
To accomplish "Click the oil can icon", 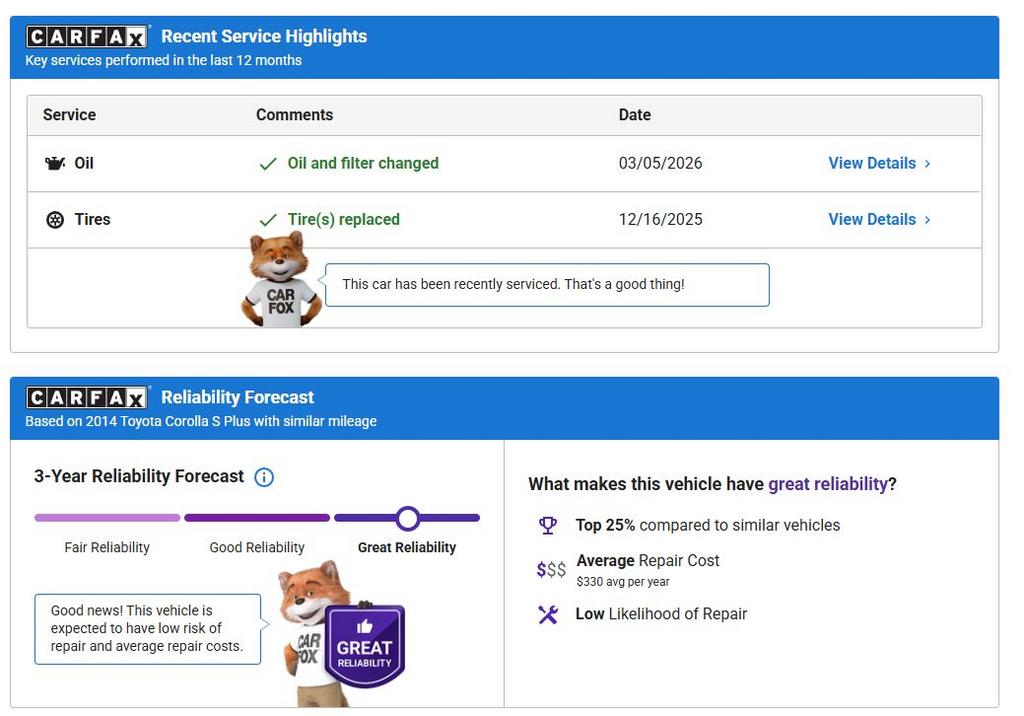I will click(55, 163).
